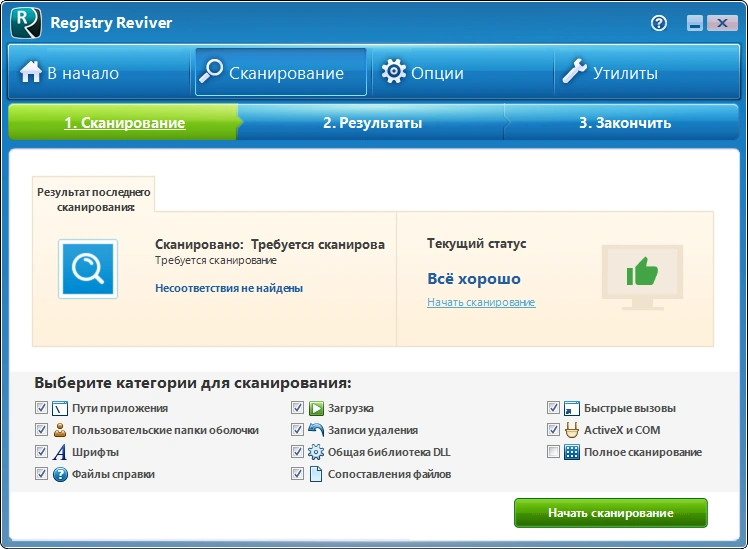Toggle the Загрузка checkbox

coord(297,408)
